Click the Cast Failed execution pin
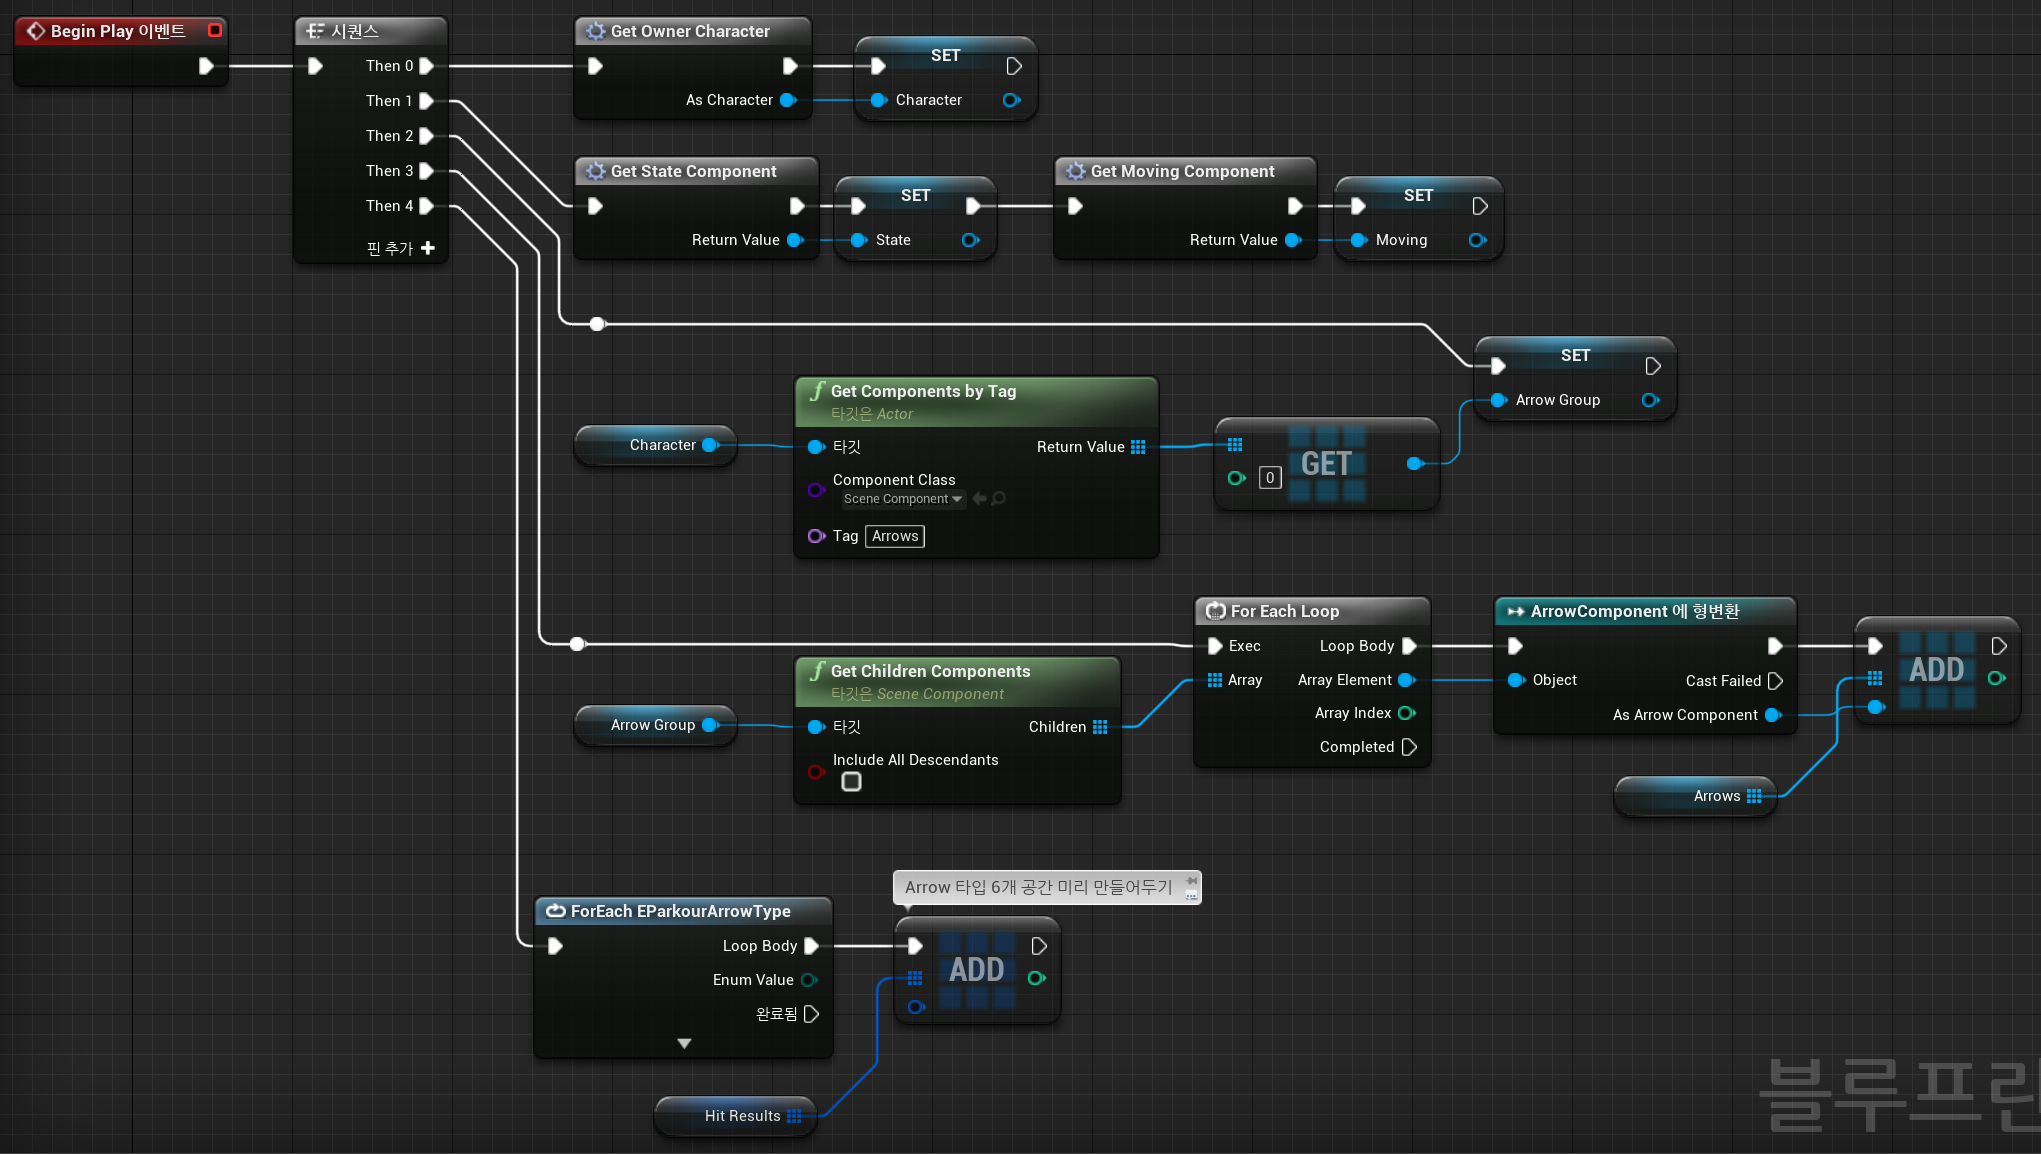 (x=1775, y=681)
